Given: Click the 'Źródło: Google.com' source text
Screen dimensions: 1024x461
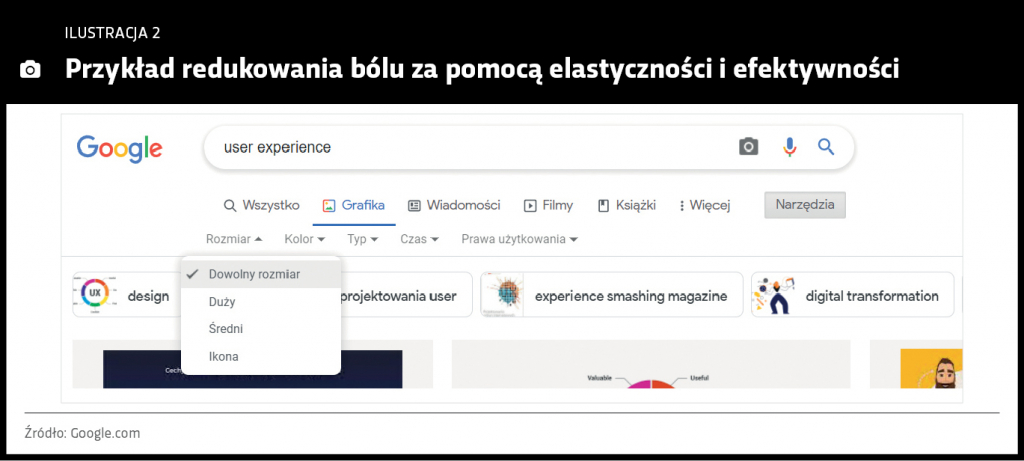Looking at the screenshot, I should (x=82, y=433).
